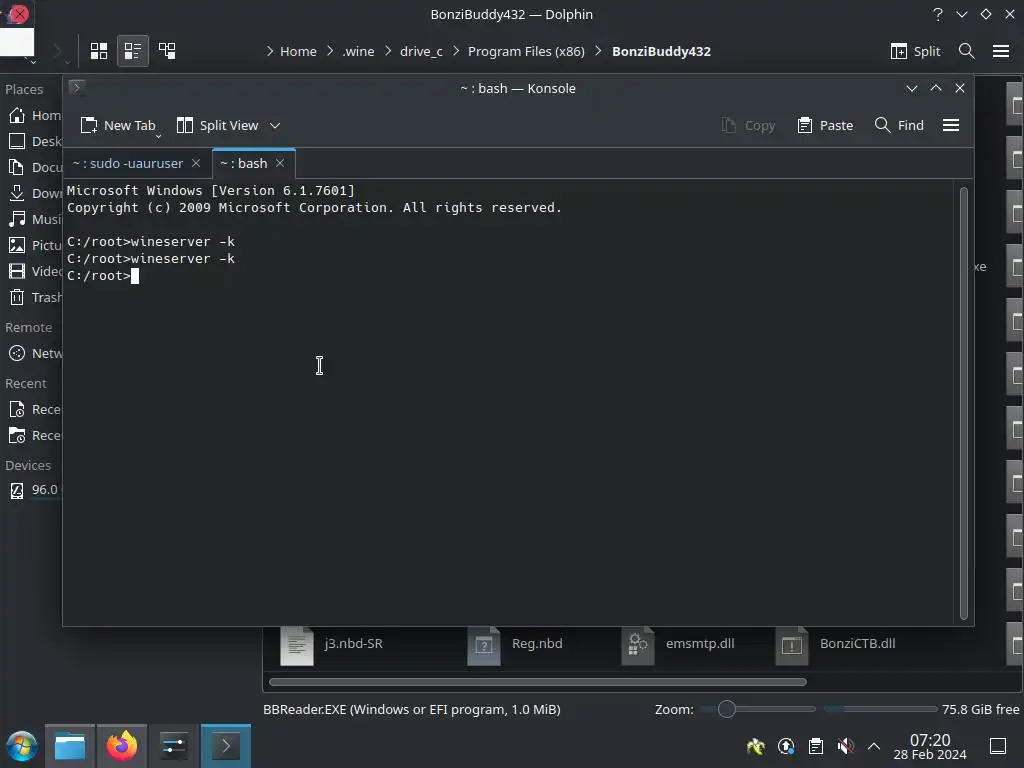Open the Recent Files sidebar entry with the document icon
Screen dimensions: 1024x768
34,409
